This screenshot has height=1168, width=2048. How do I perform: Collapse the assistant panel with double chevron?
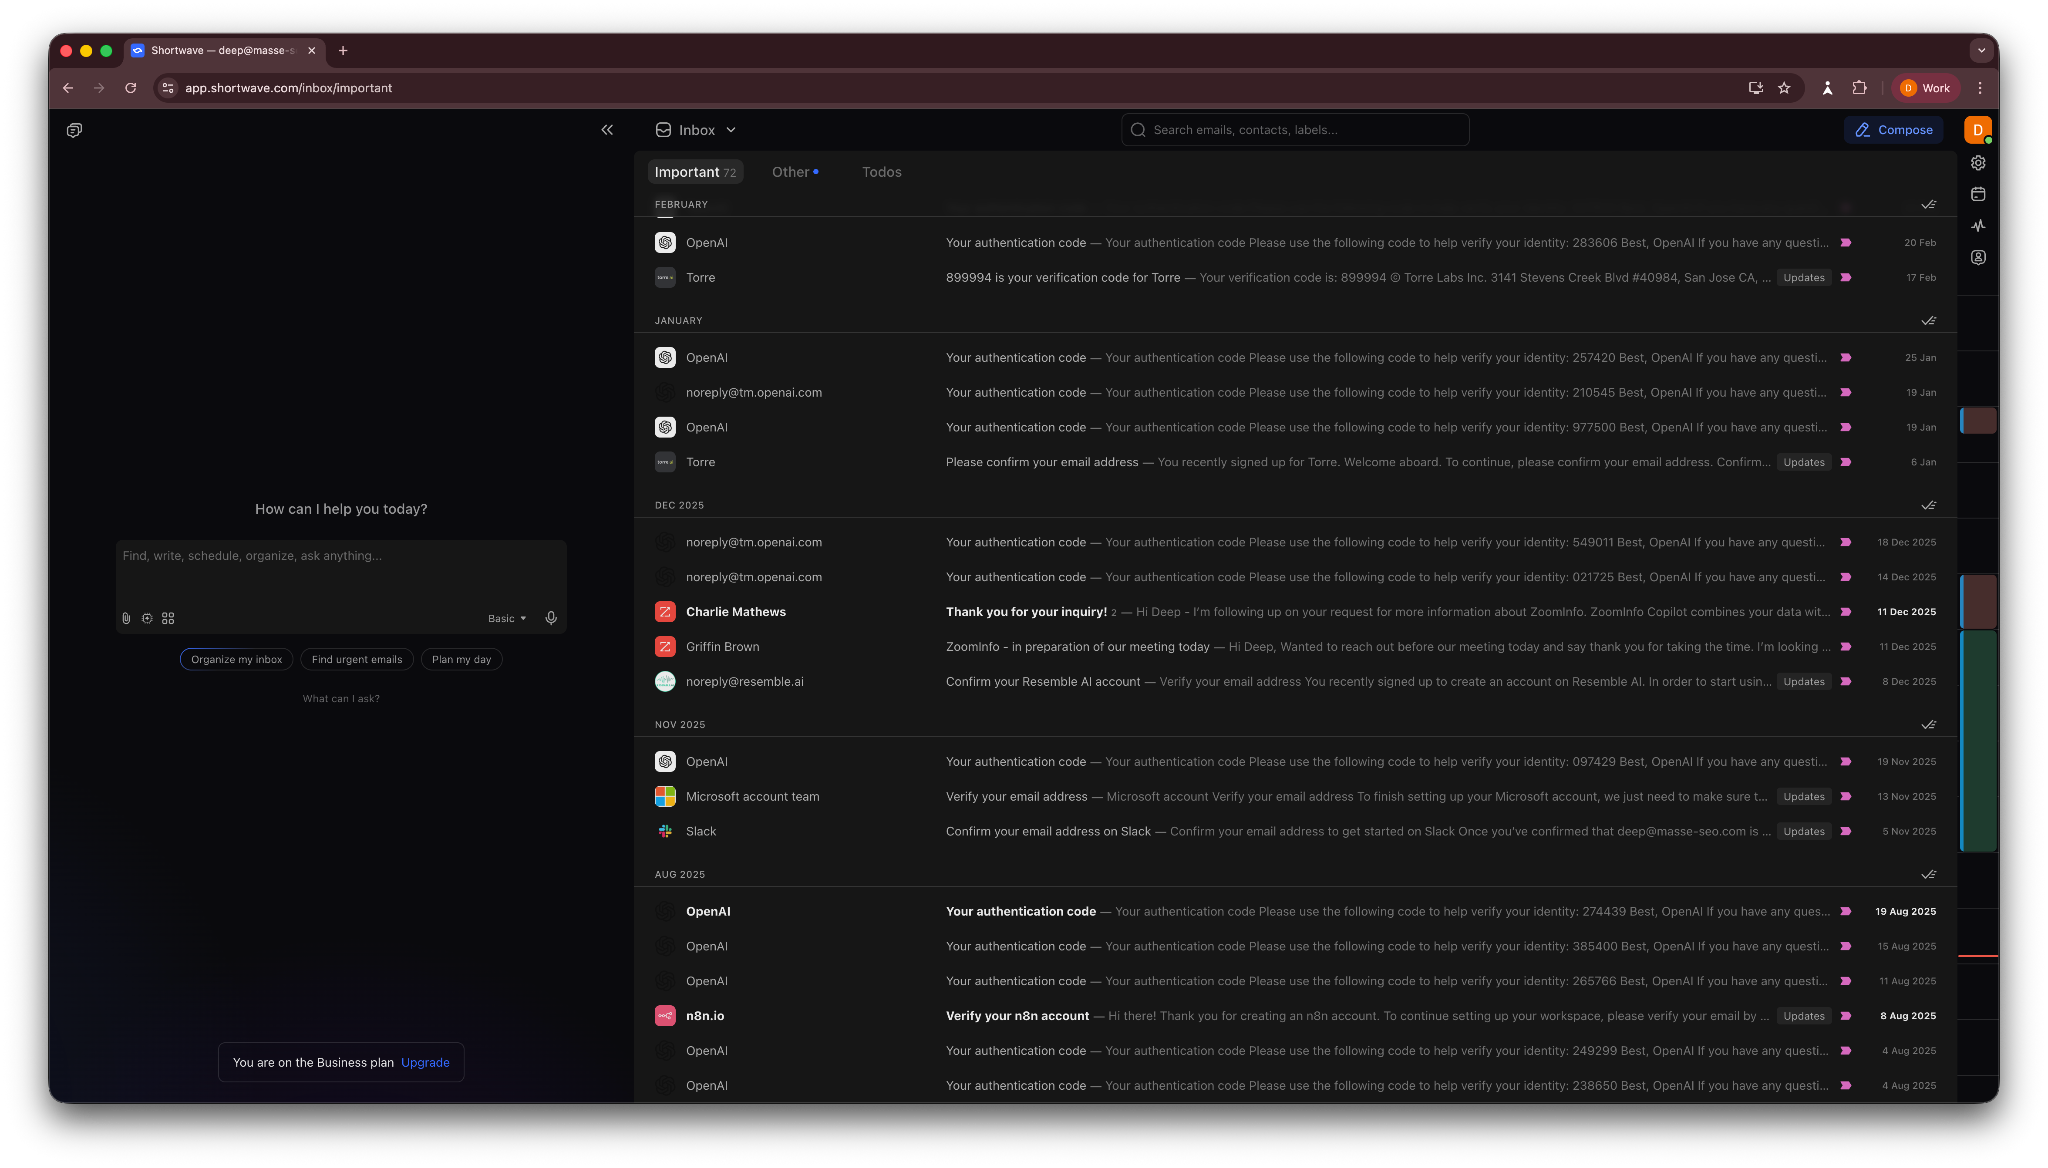pyautogui.click(x=607, y=130)
